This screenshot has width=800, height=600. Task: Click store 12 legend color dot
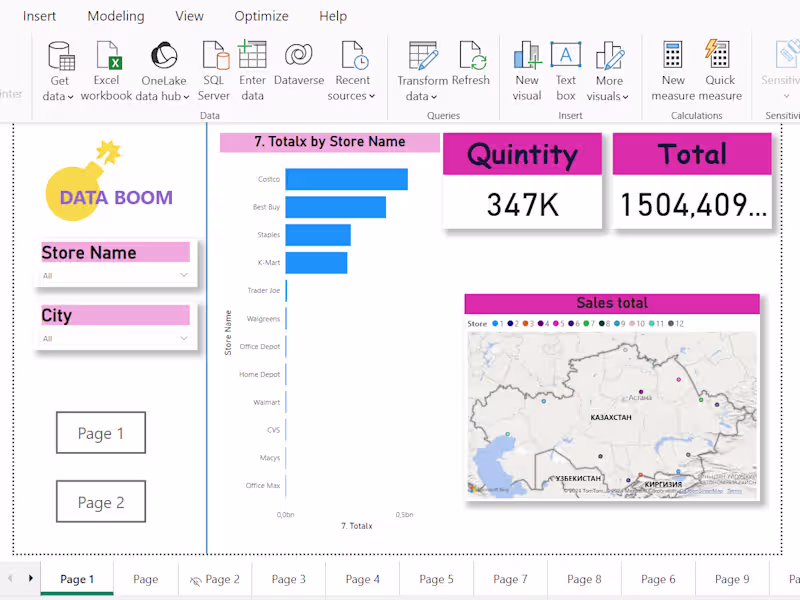pyautogui.click(x=671, y=323)
